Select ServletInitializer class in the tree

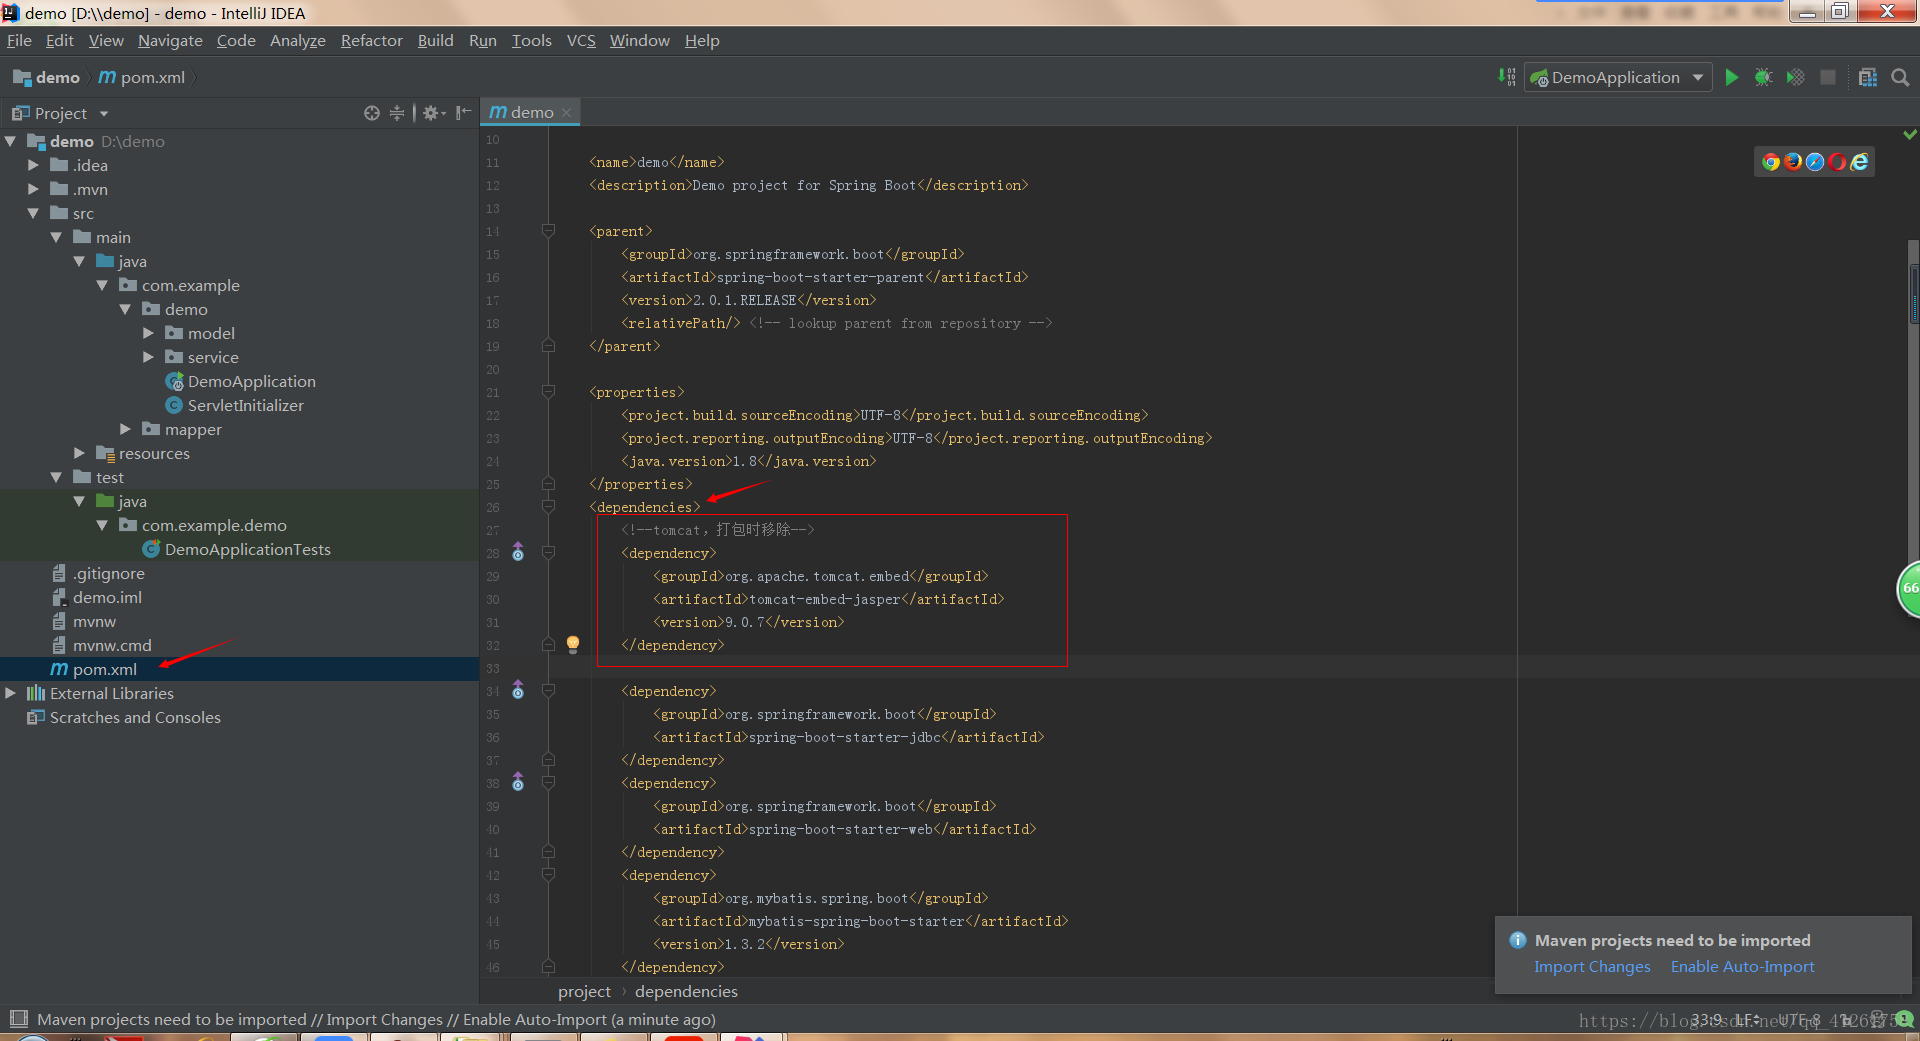point(245,405)
